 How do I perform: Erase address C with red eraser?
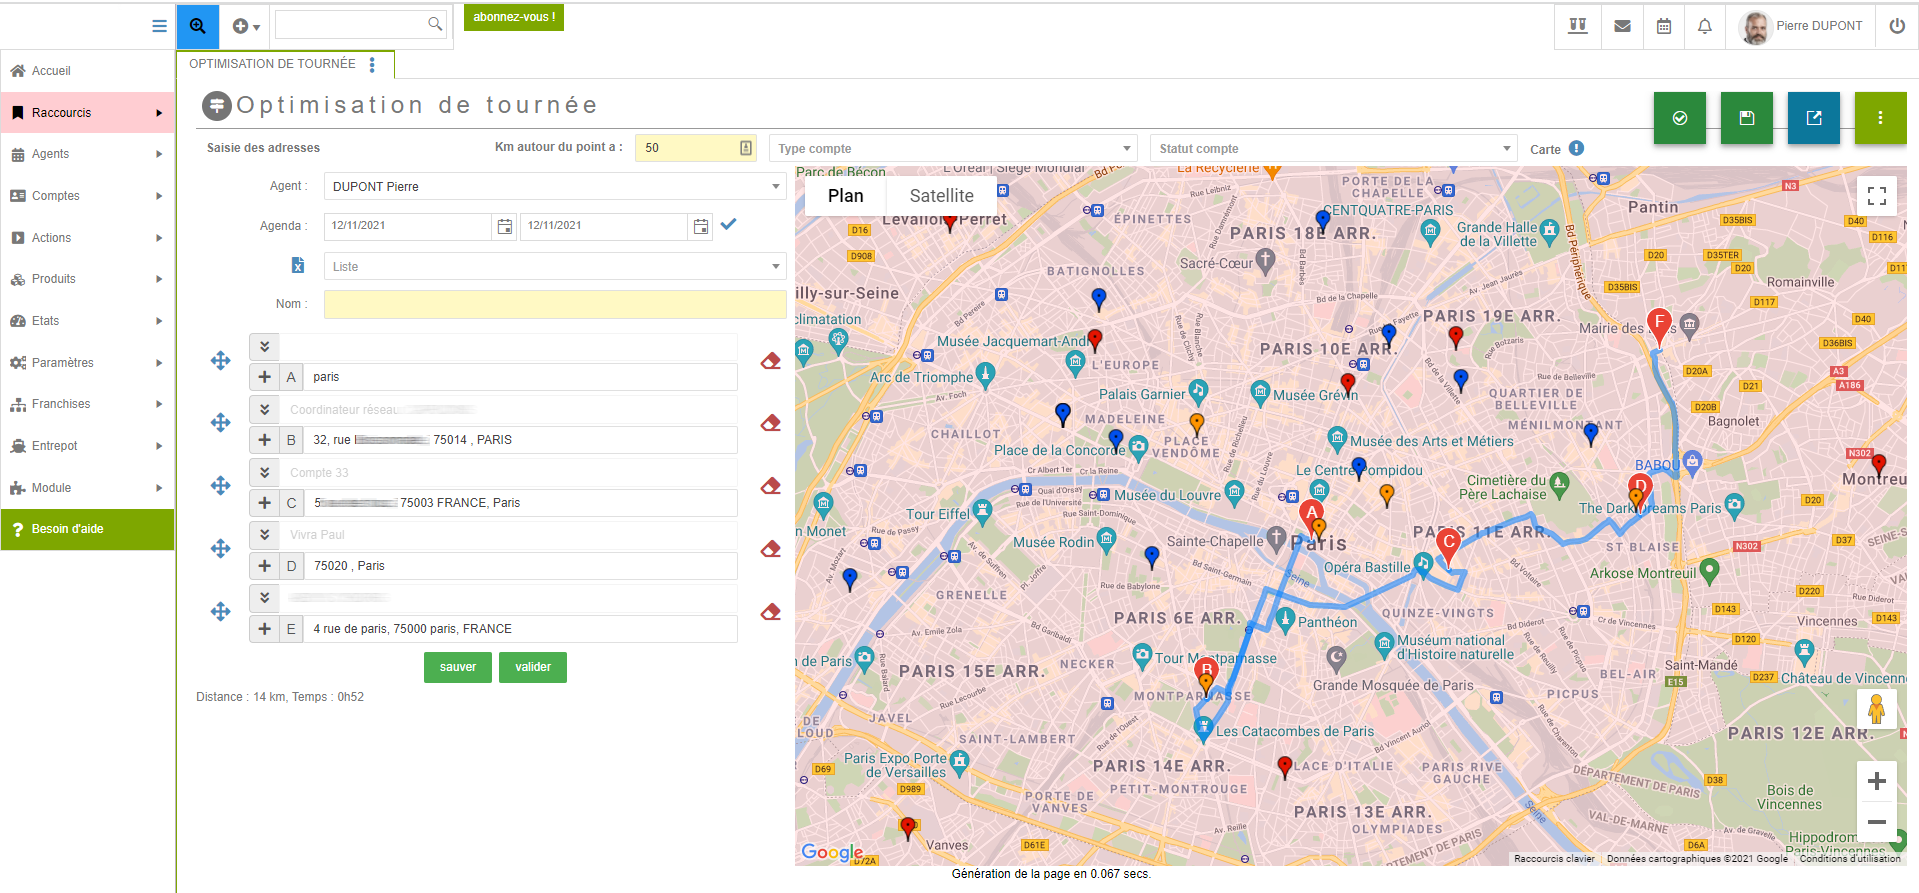(x=770, y=486)
